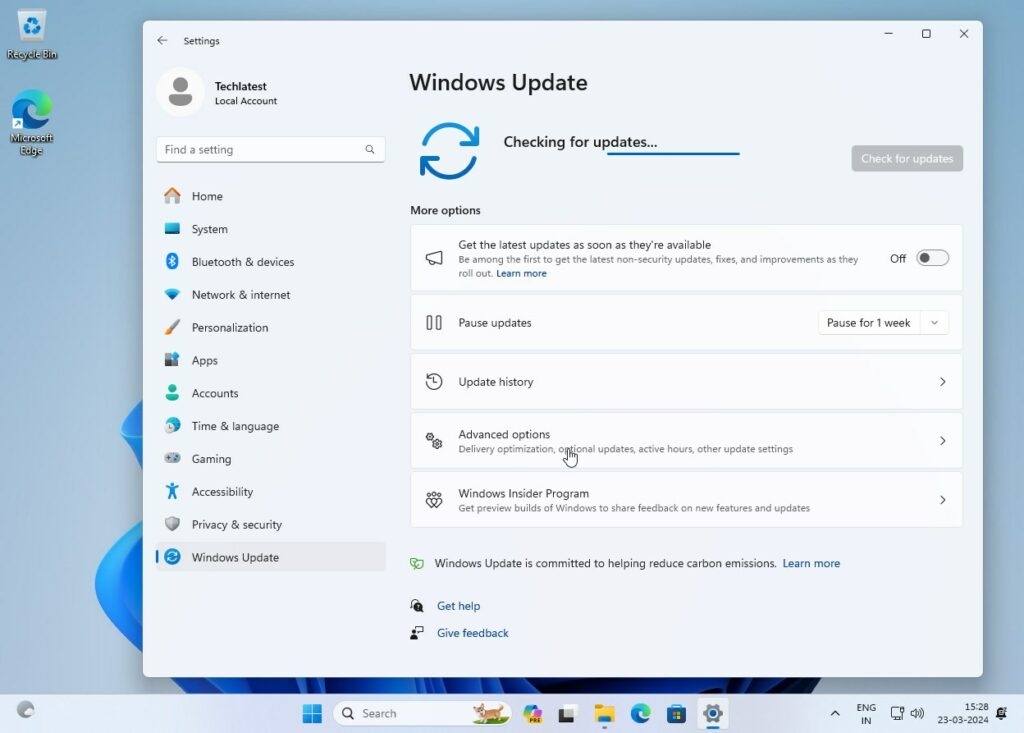Click the Privacy & security shield icon
Screen dimensions: 1024x733
[172, 525]
